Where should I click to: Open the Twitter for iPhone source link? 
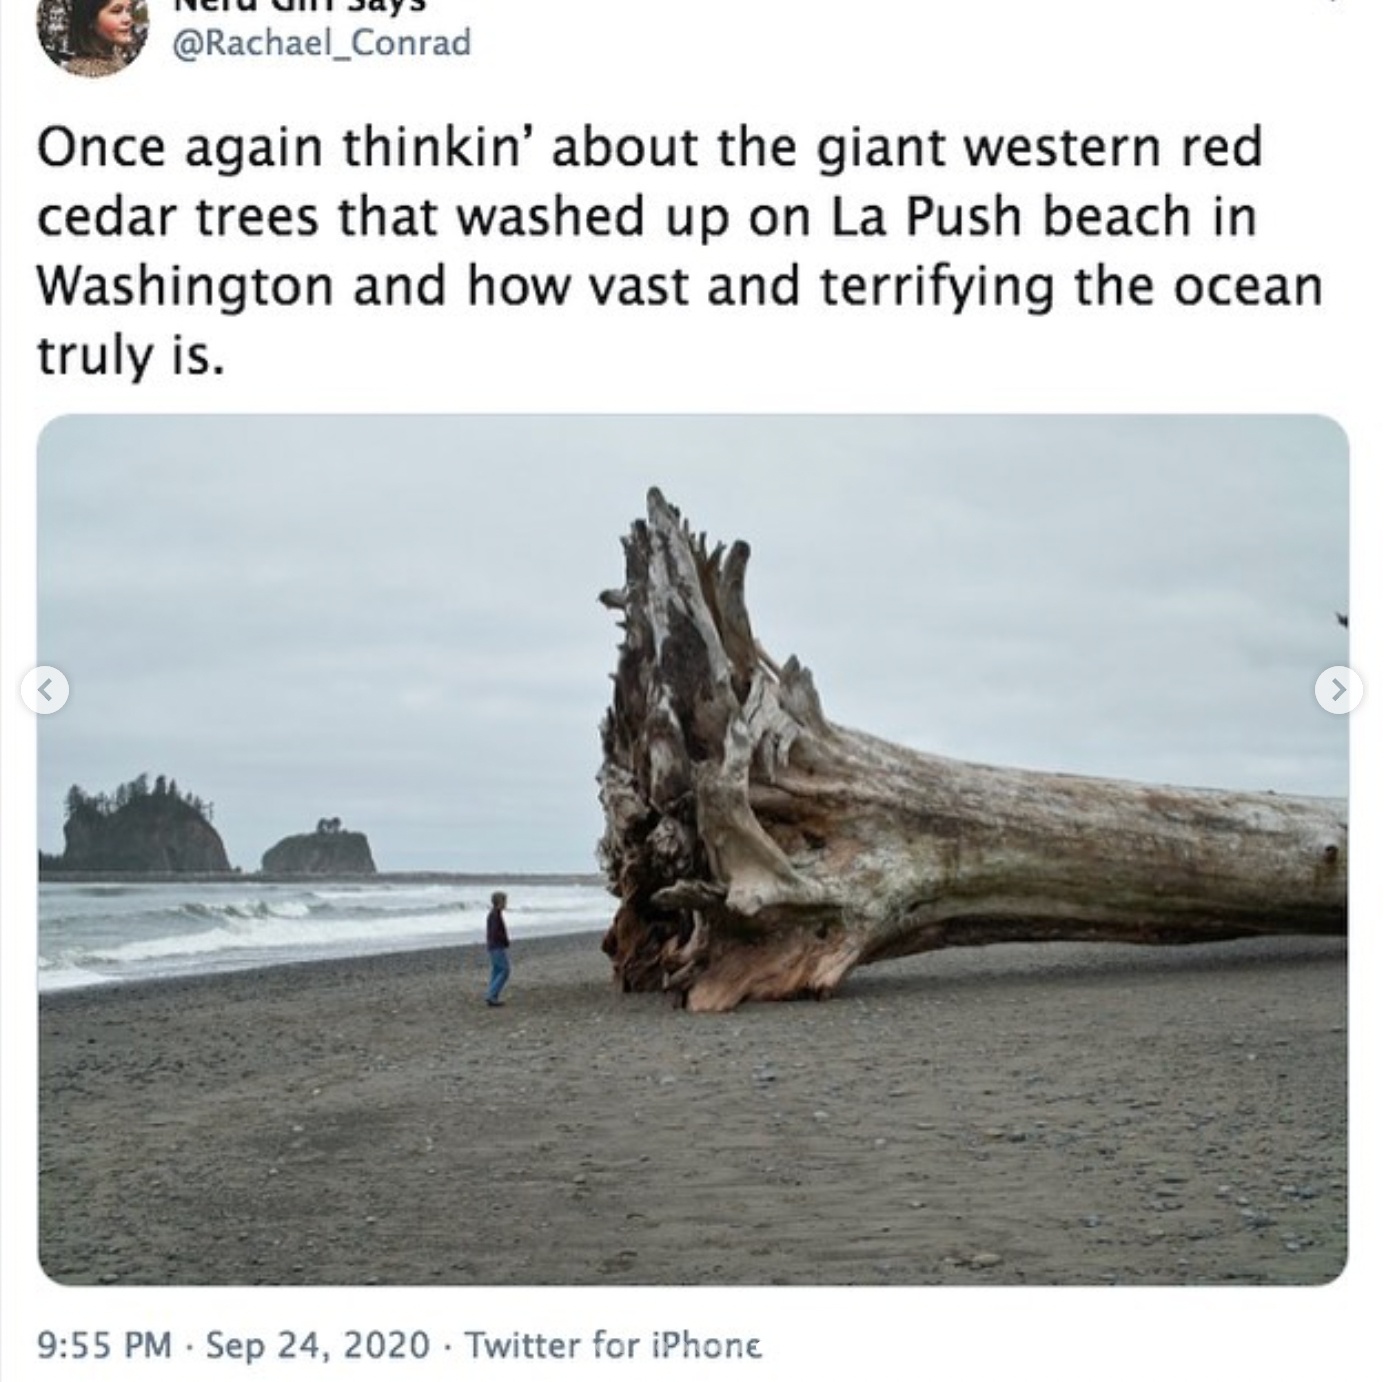pyautogui.click(x=613, y=1345)
